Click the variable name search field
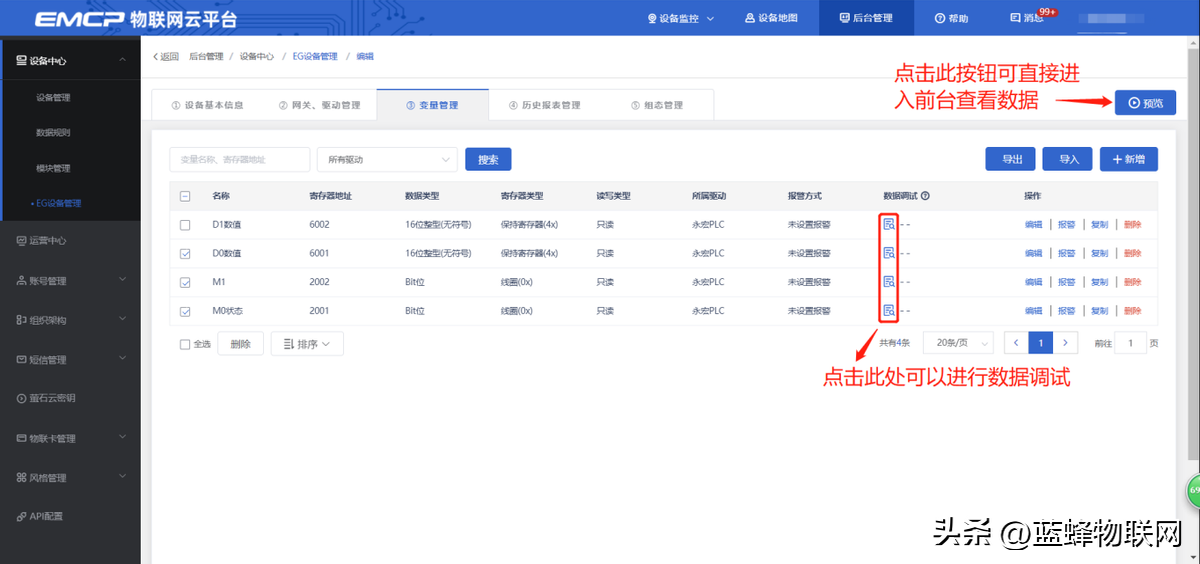Image resolution: width=1200 pixels, height=564 pixels. tap(239, 159)
